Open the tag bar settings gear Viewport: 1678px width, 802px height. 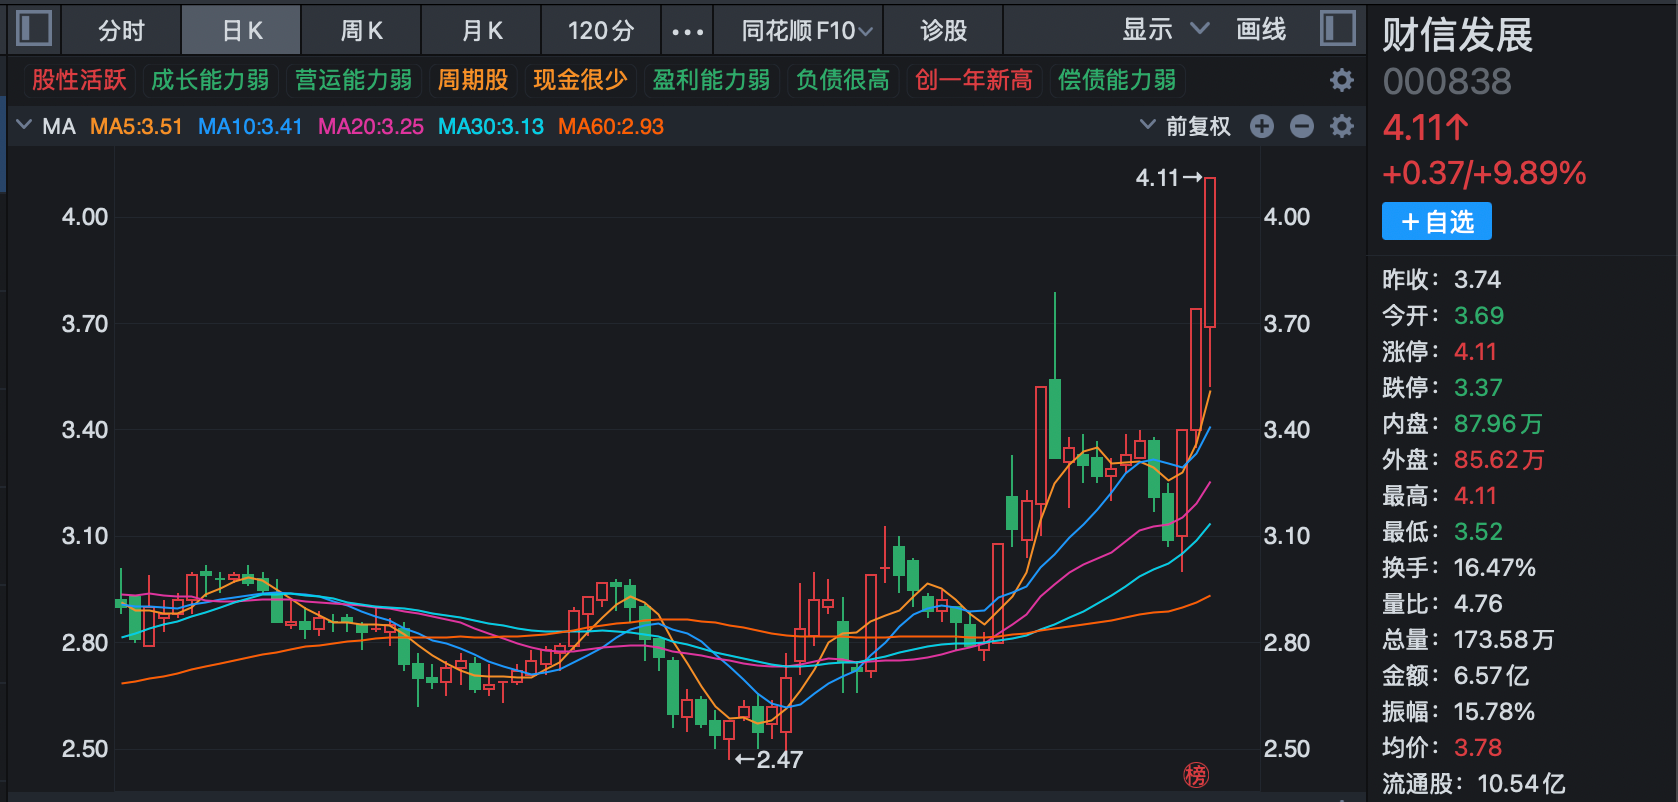point(1342,80)
